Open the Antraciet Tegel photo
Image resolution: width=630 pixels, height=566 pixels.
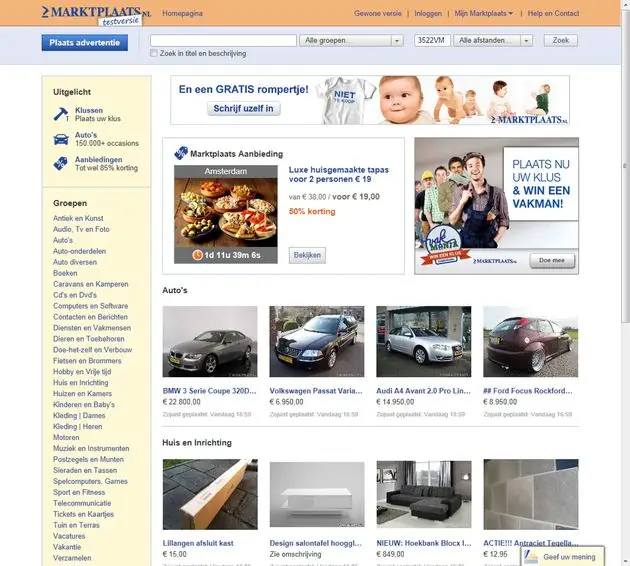(x=531, y=494)
